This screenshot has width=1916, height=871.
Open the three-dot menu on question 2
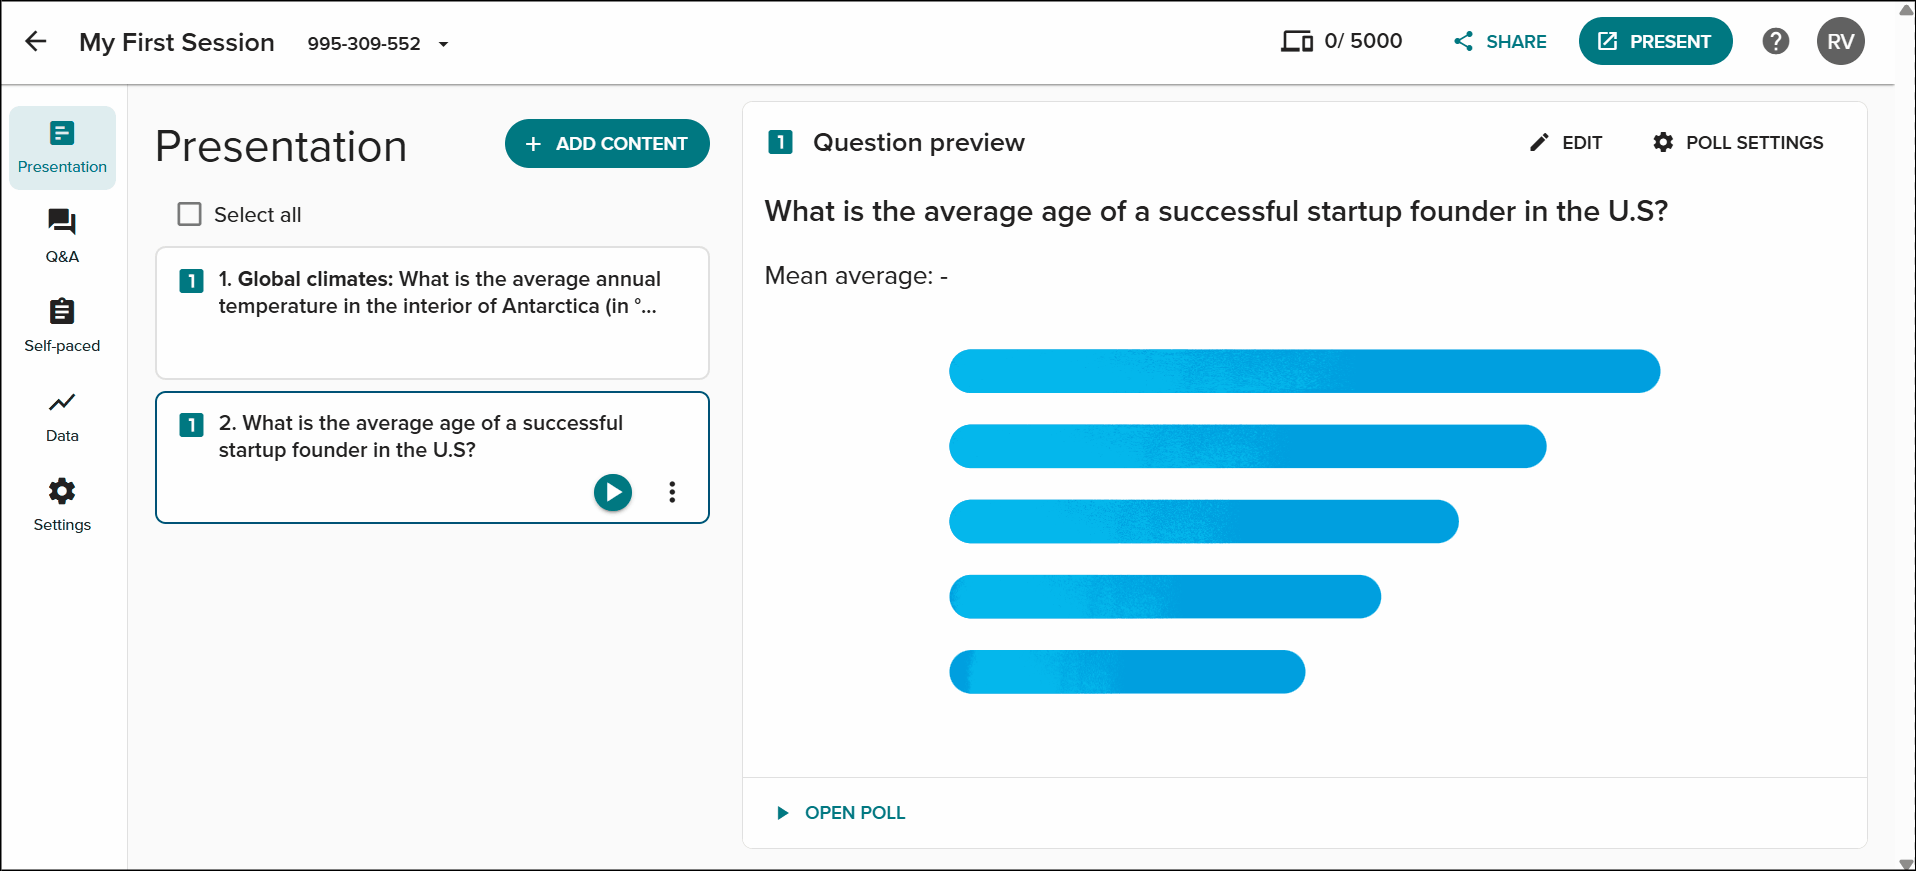[x=672, y=492]
